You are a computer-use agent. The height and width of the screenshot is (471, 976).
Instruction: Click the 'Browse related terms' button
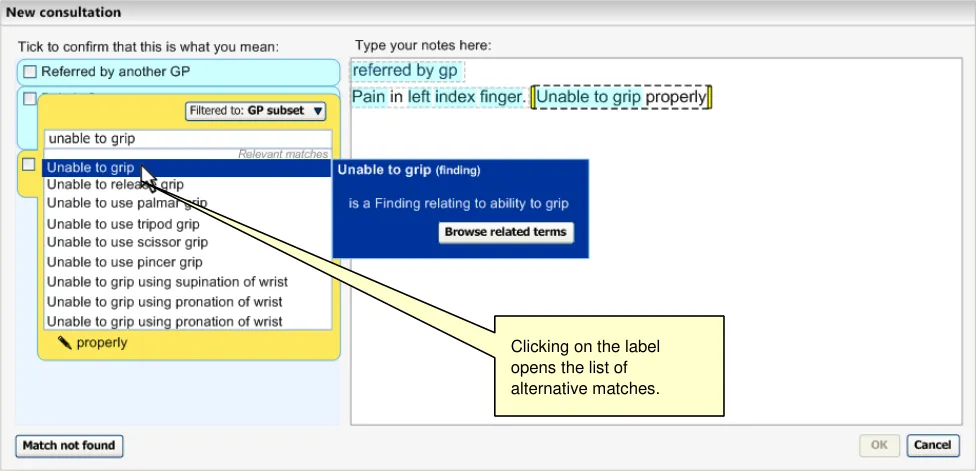(506, 232)
